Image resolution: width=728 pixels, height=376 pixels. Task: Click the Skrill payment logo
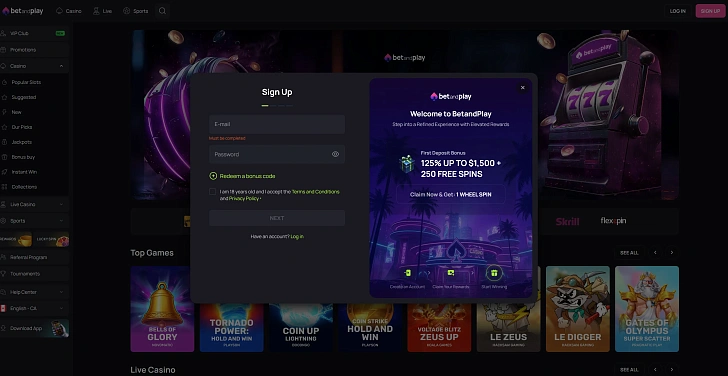(567, 221)
